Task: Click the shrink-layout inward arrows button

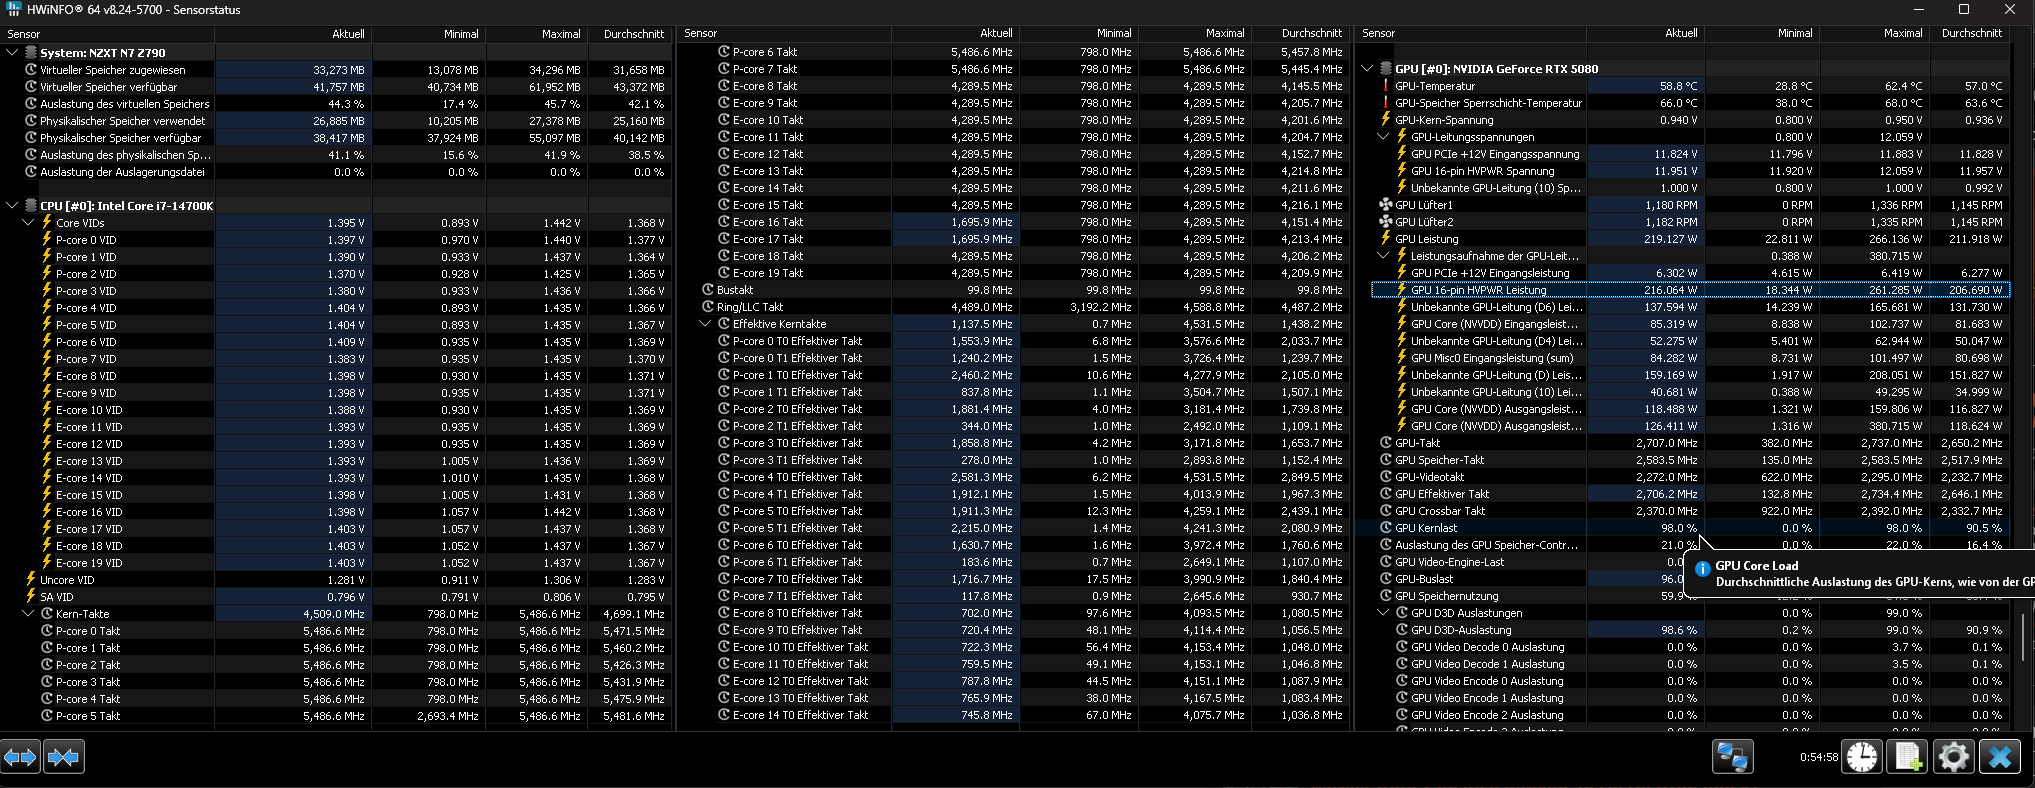Action: pyautogui.click(x=64, y=757)
